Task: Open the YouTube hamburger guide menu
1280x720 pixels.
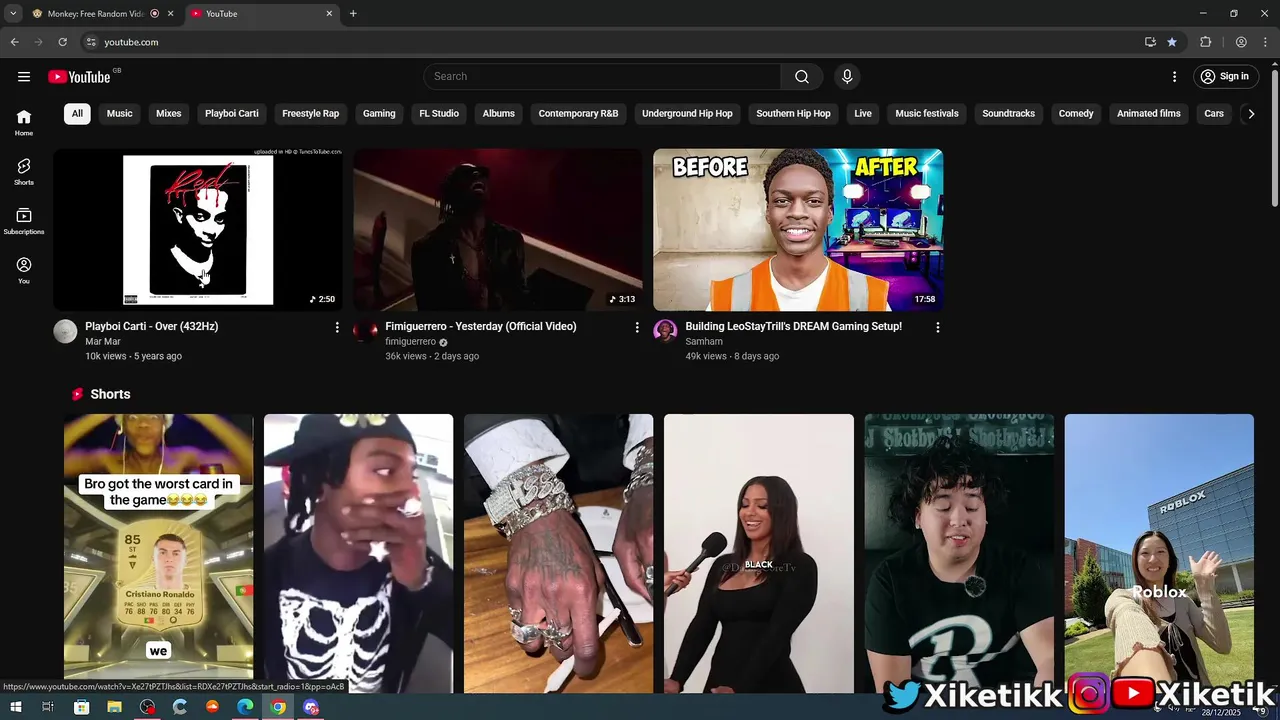Action: (24, 77)
